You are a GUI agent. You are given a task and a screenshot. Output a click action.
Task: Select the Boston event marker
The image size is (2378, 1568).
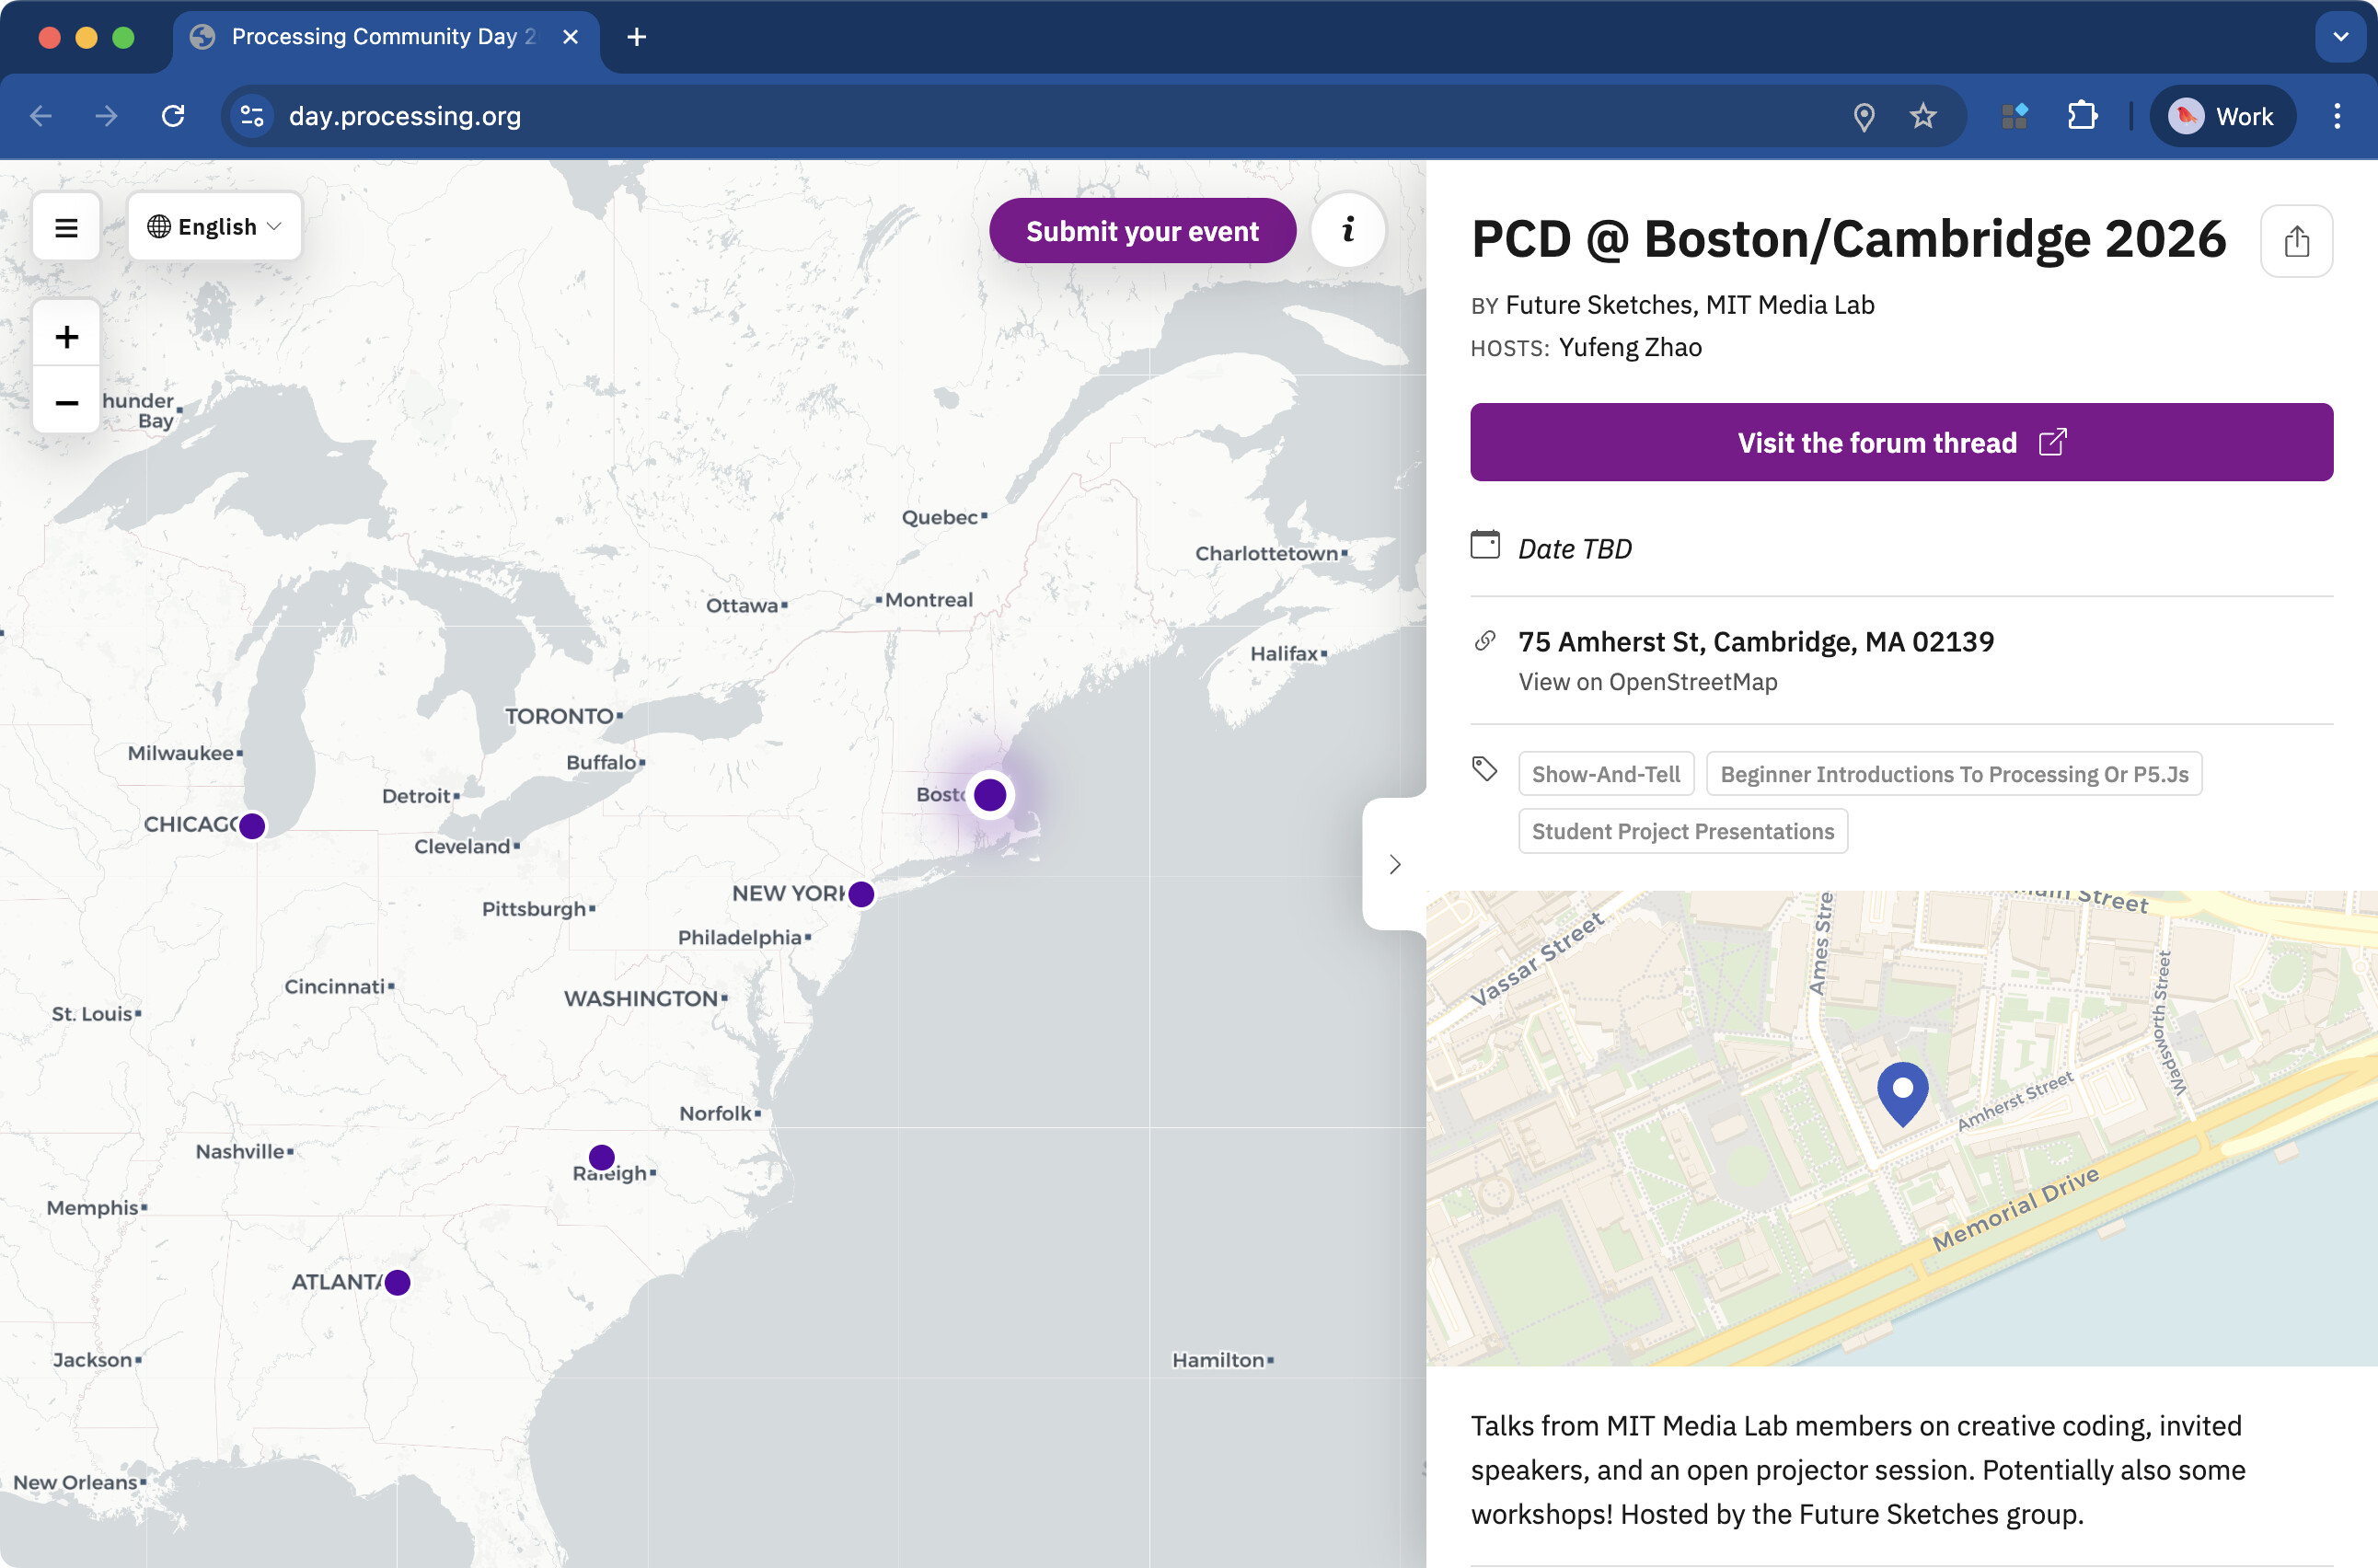coord(990,795)
